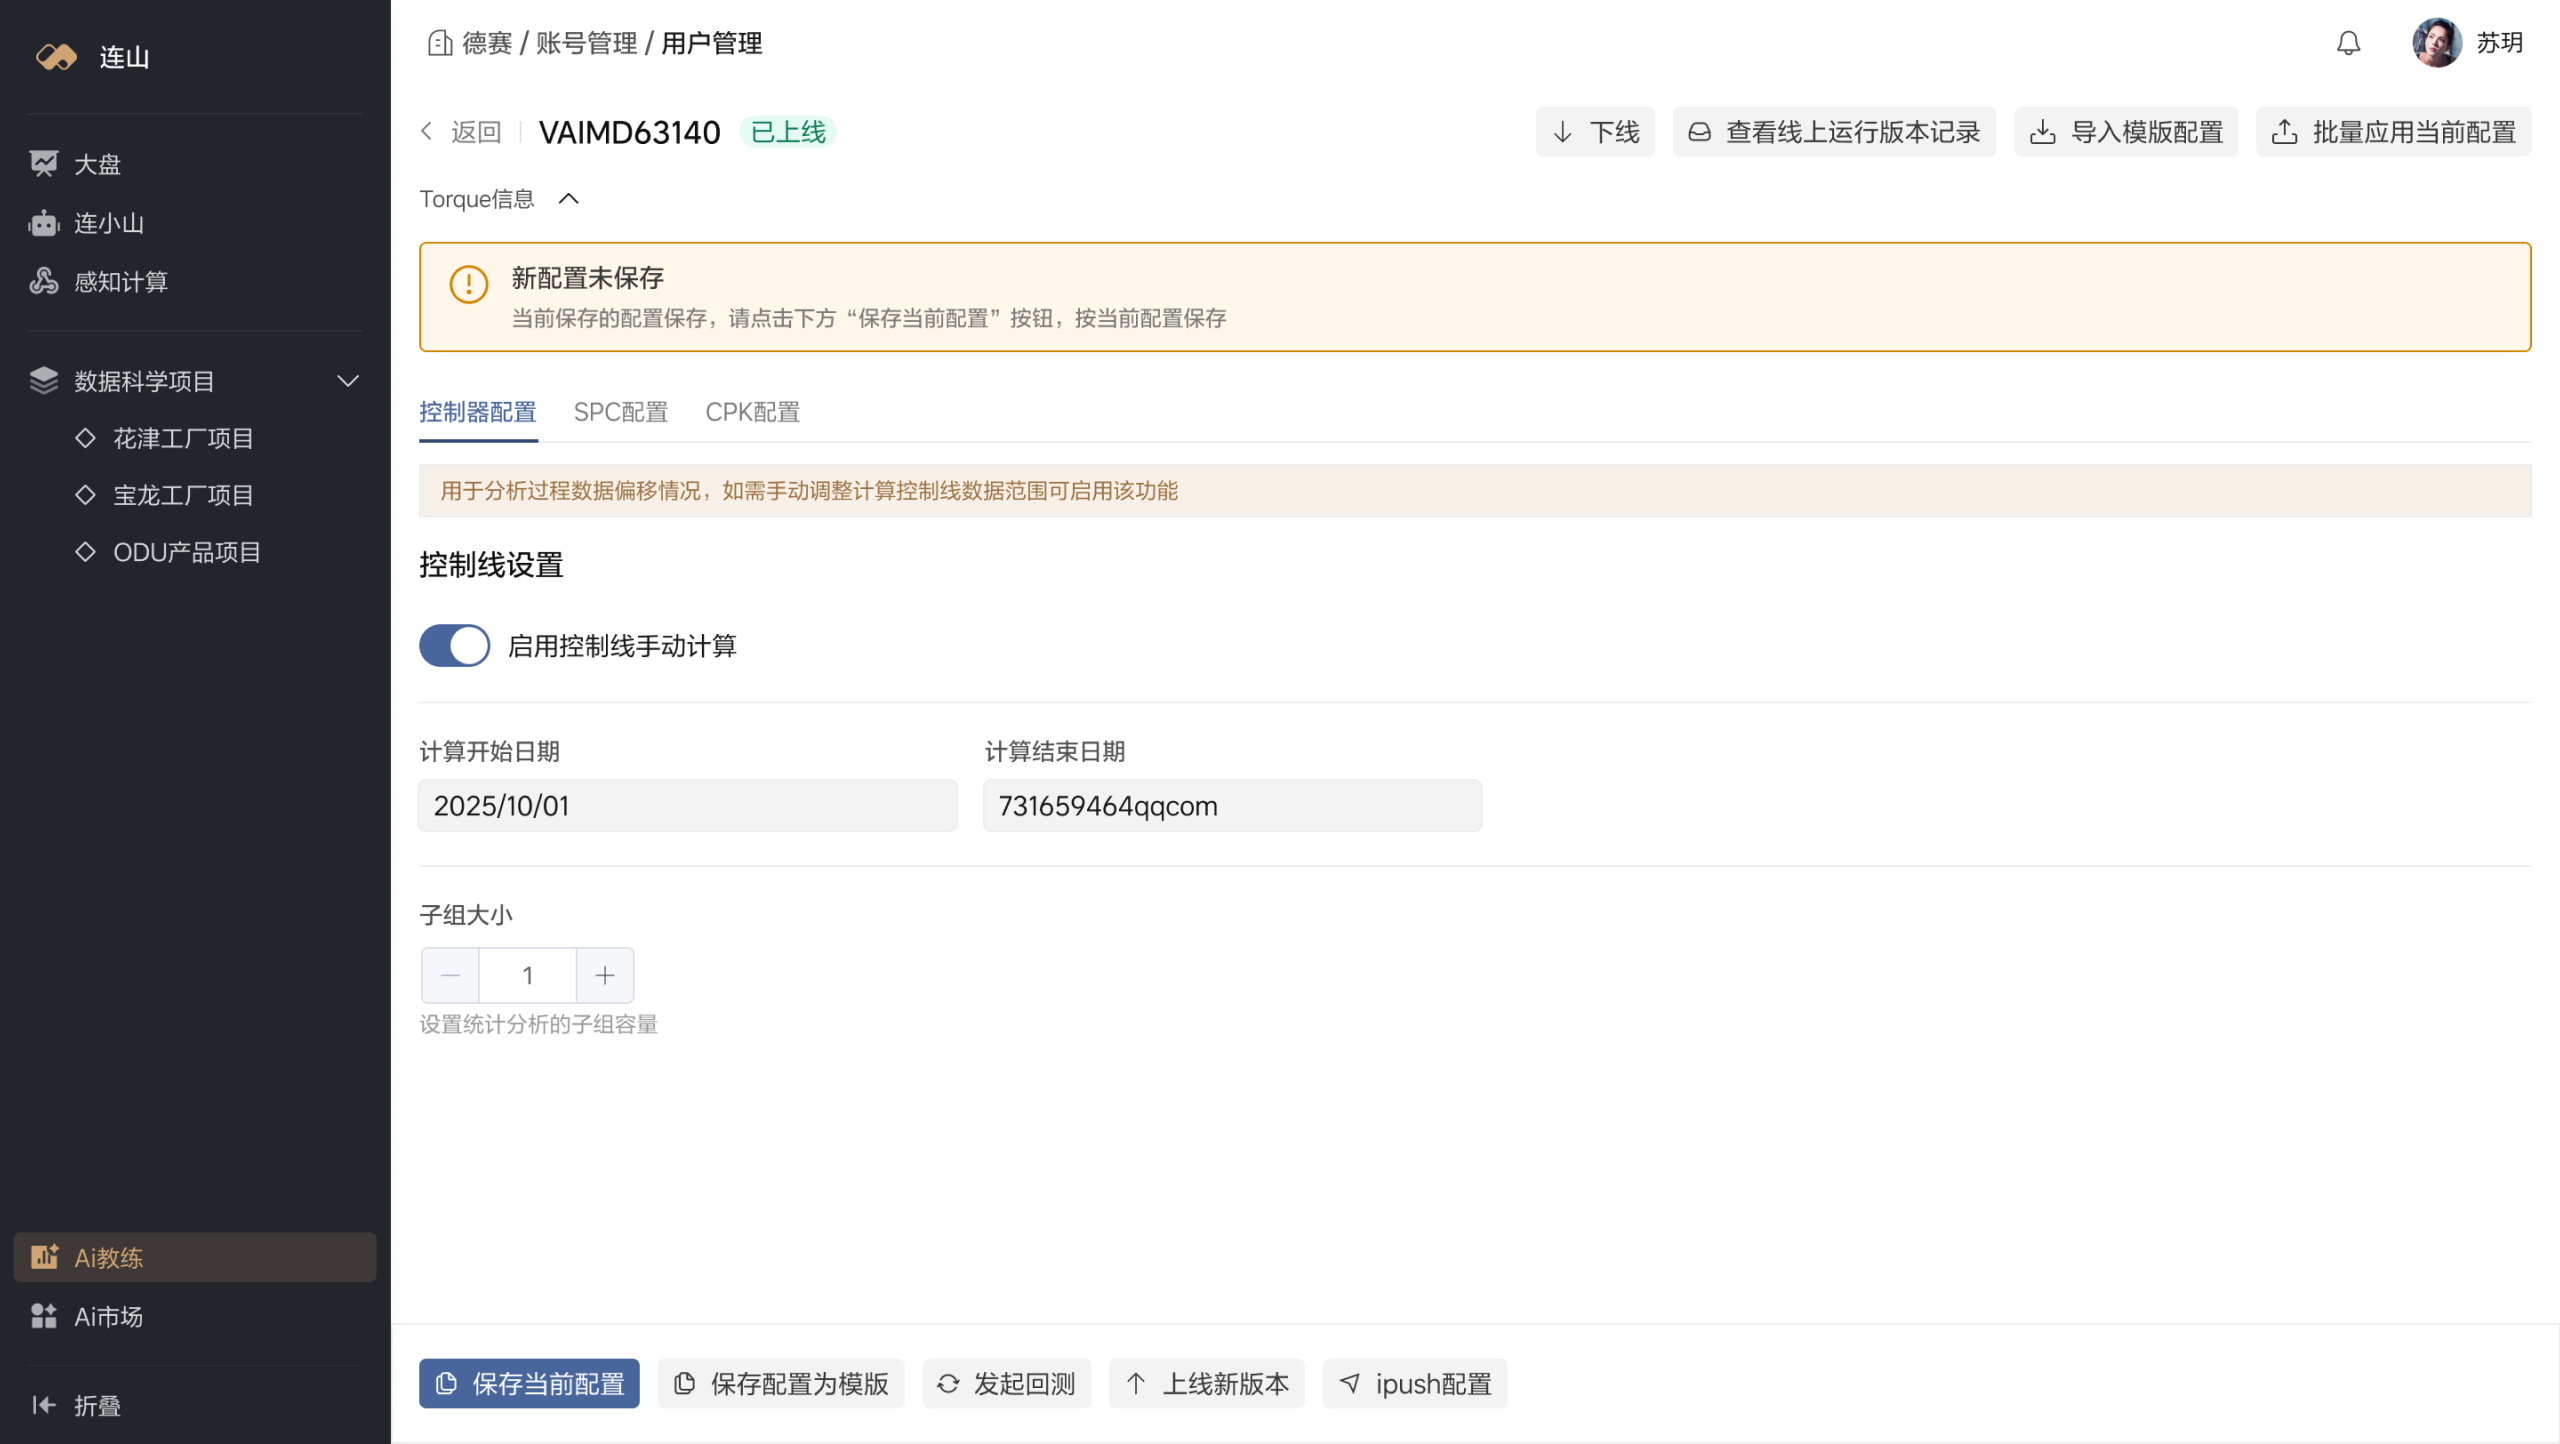Viewport: 2560px width, 1444px height.
Task: Select ODU产品项目 in sidebar
Action: (187, 552)
